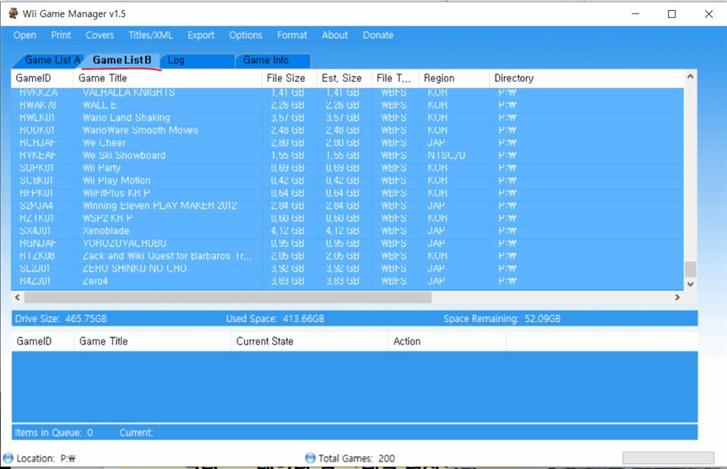
Task: Open the Titles/XML menu
Action: [x=150, y=35]
